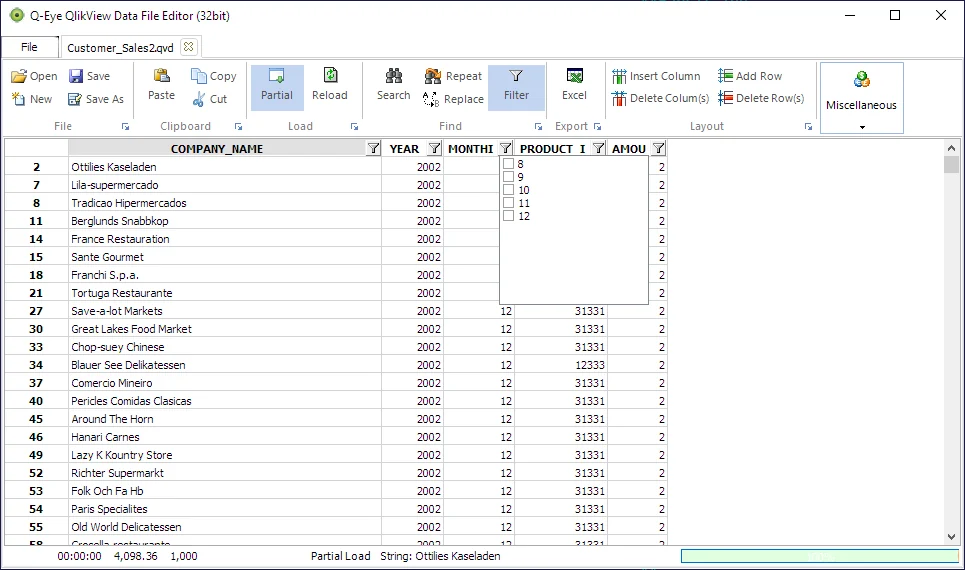Expand Layout group dialog launcher

808,126
